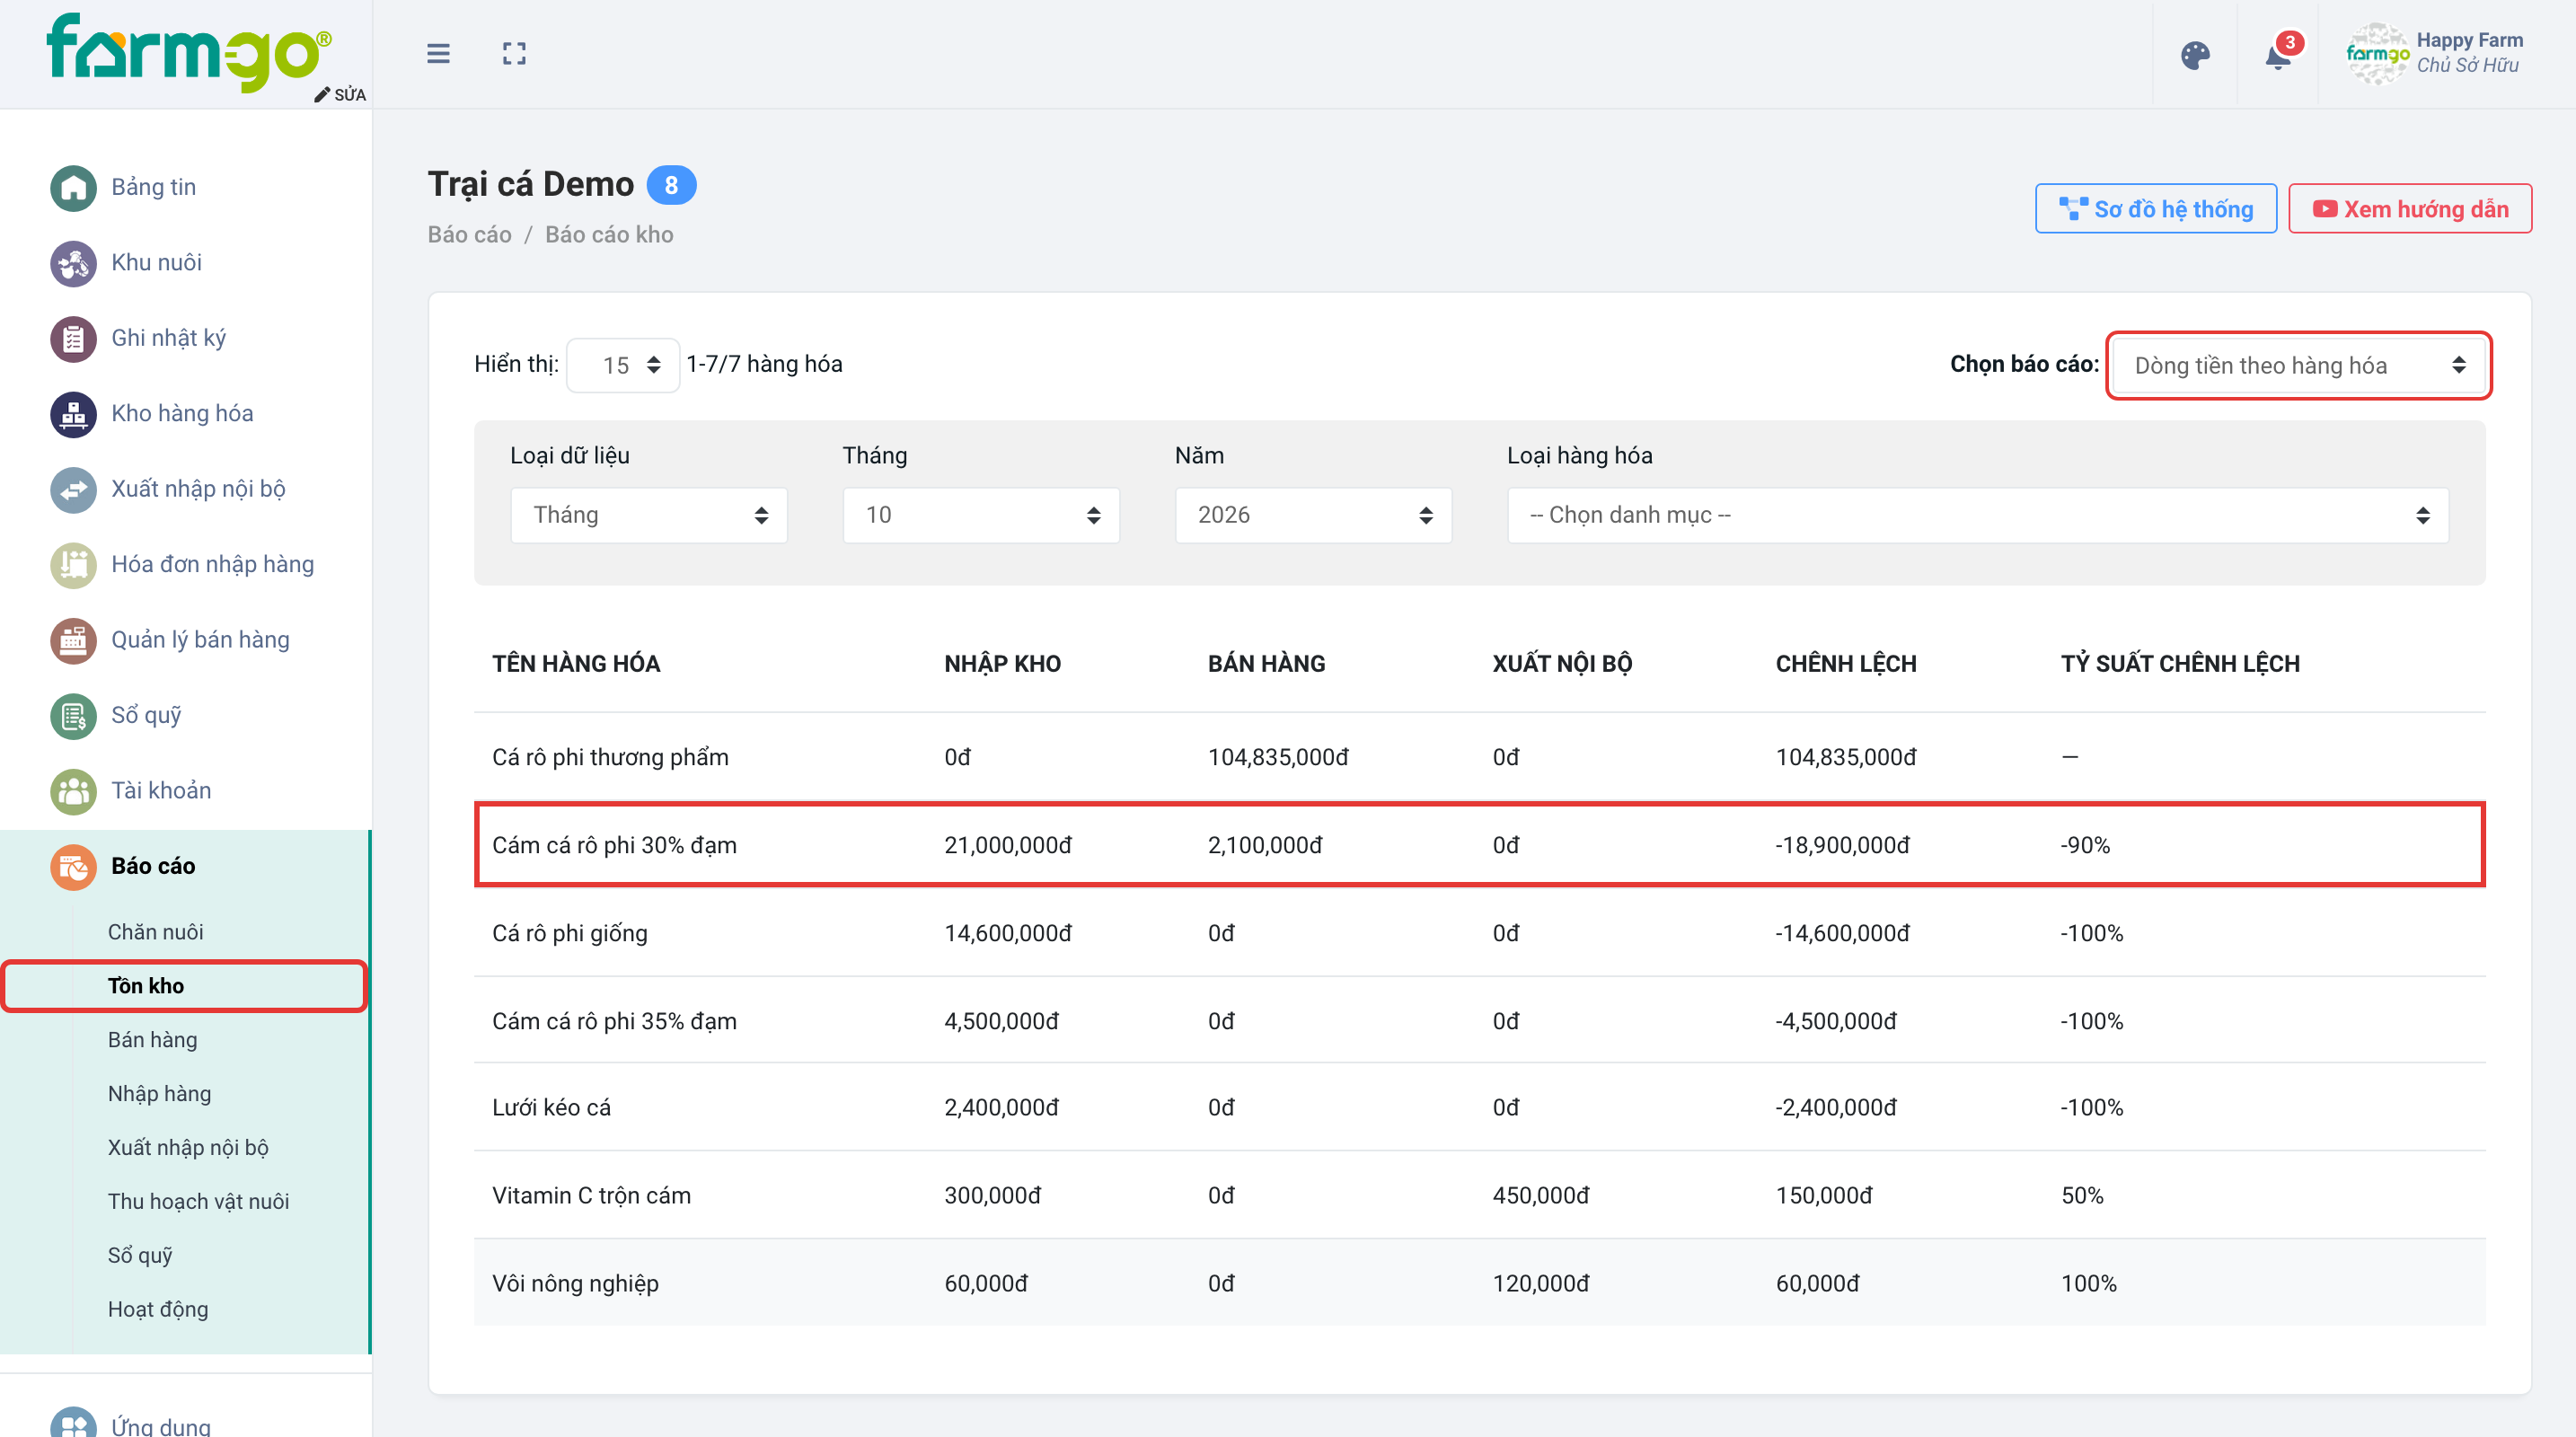
Task: Toggle fullscreen with the expand icon
Action: [514, 54]
